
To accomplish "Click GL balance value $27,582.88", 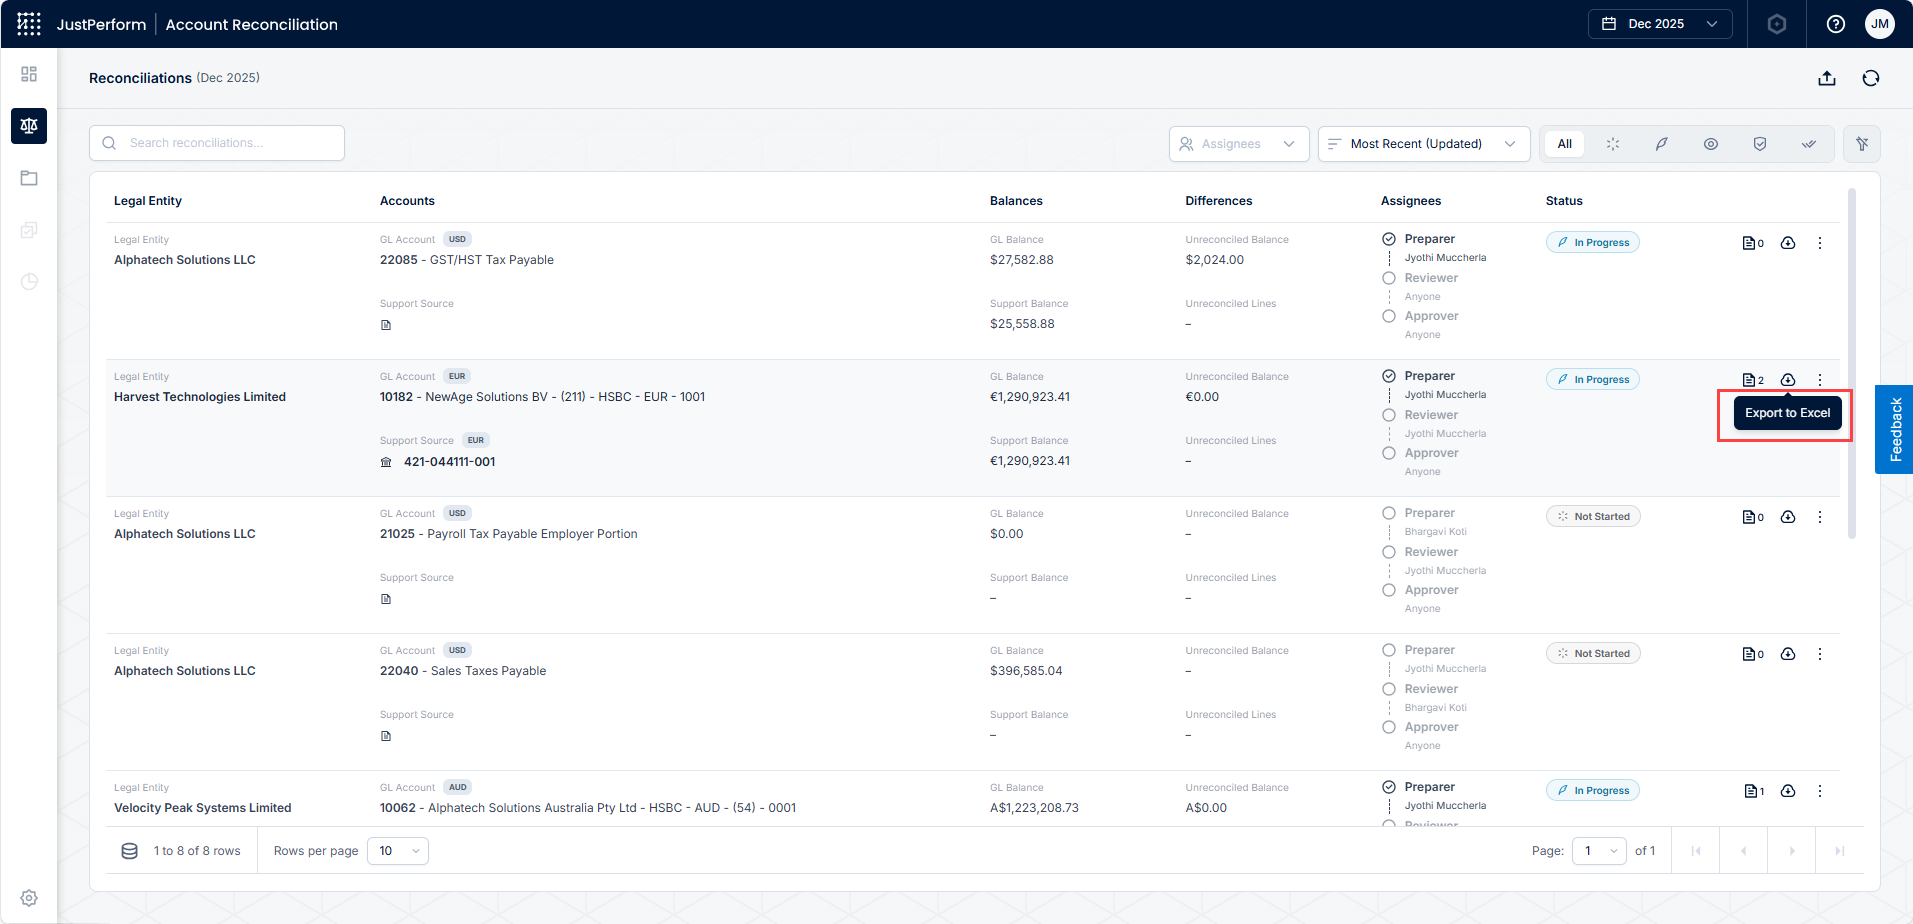I will click(1022, 260).
